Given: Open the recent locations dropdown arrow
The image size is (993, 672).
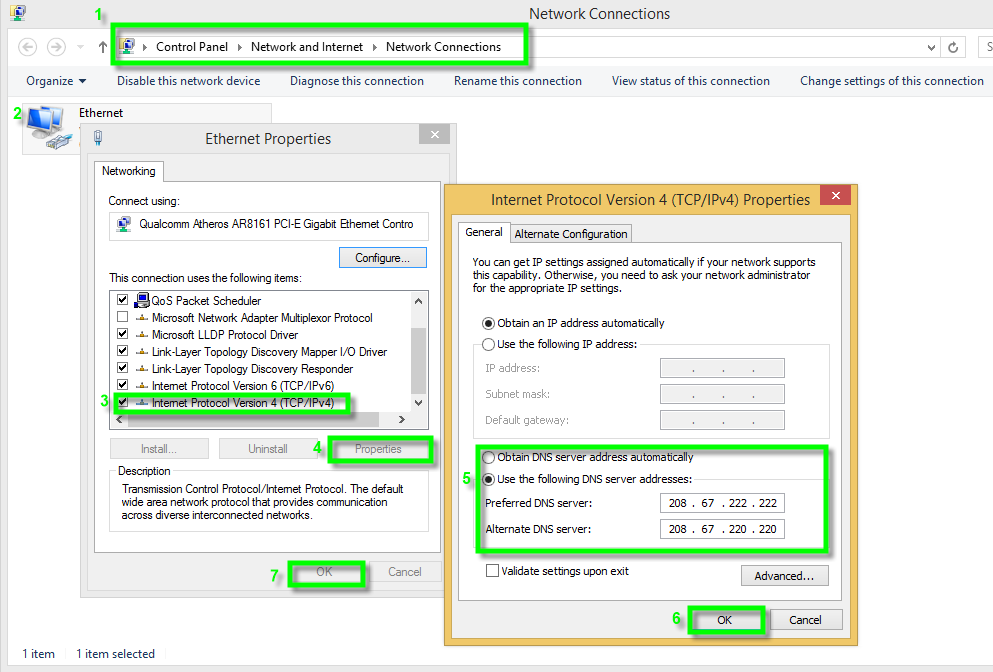Looking at the screenshot, I should pos(80,47).
